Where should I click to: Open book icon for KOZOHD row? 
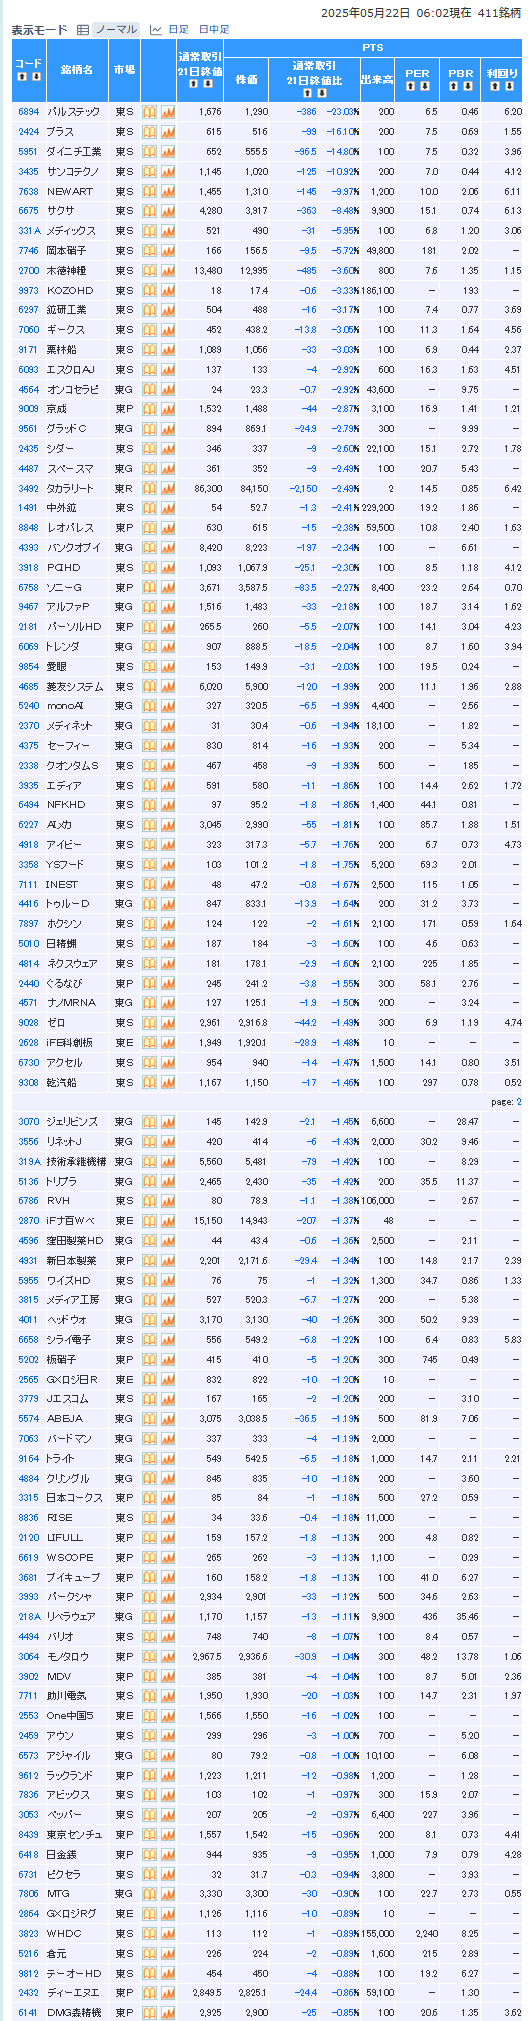[149, 290]
